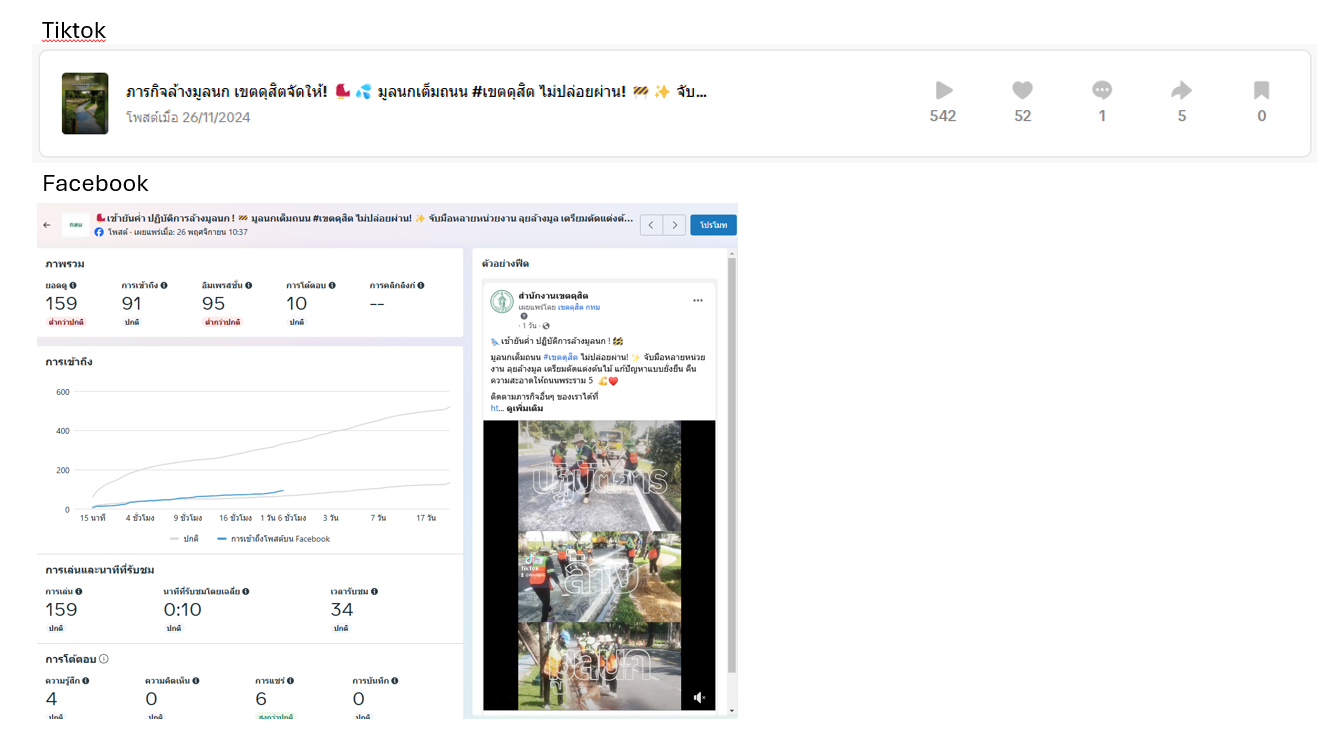Show info for the อิมเพรสชั่น metric
Screen dimensions: 1330x748
[x=248, y=285]
